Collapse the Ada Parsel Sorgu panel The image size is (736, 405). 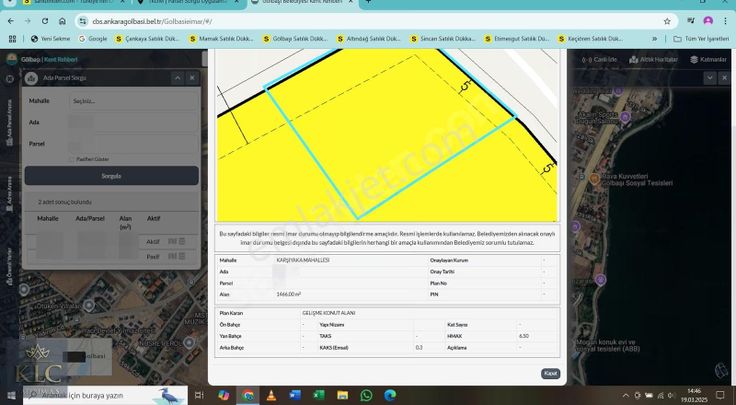click(x=177, y=78)
